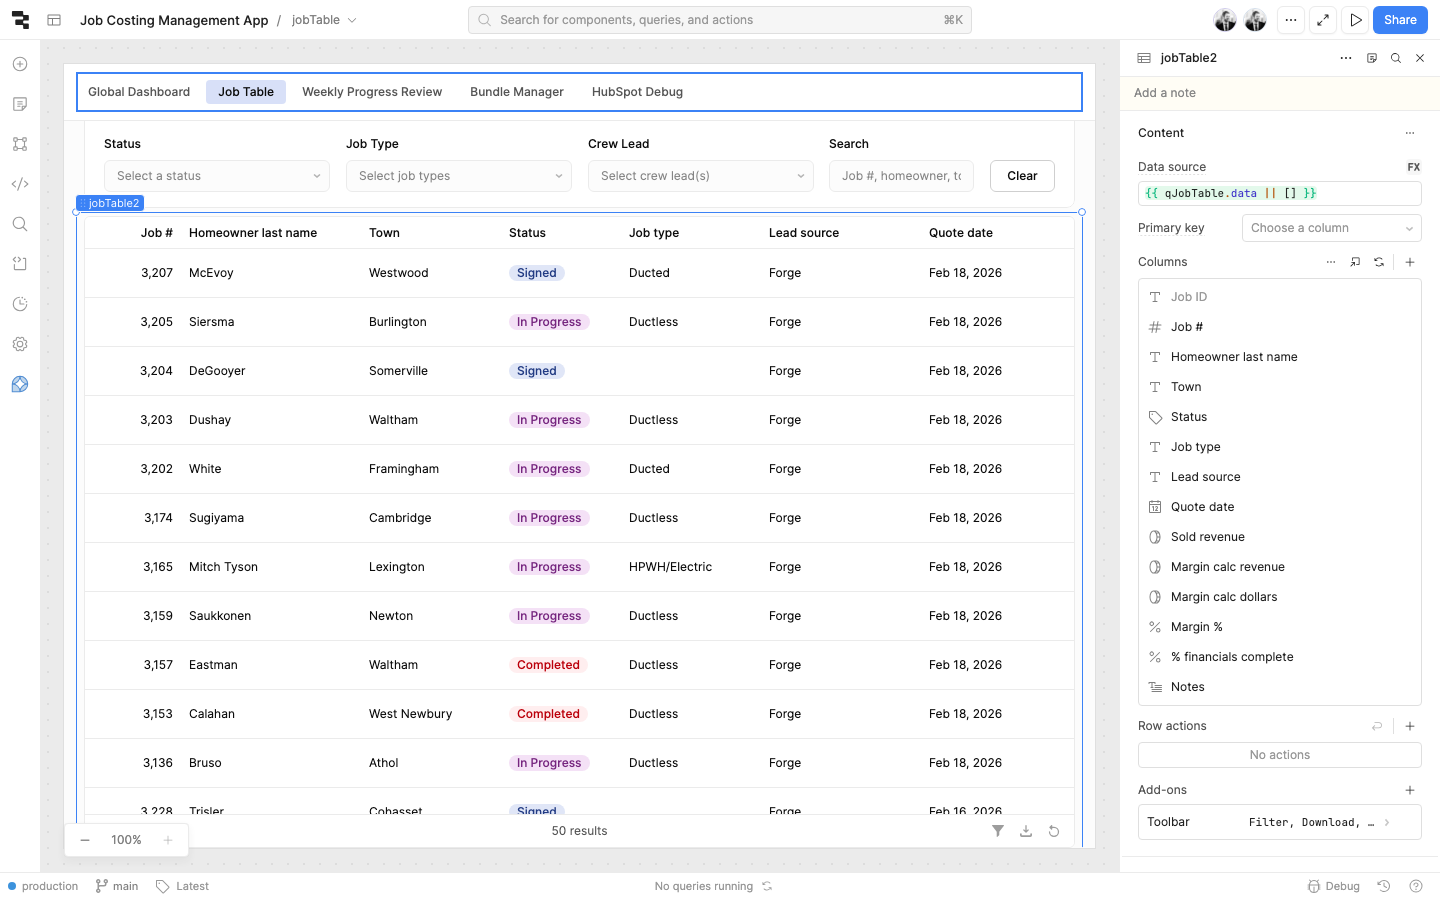Open the Crew Lead select dropdown
This screenshot has width=1440, height=900.
(x=701, y=176)
